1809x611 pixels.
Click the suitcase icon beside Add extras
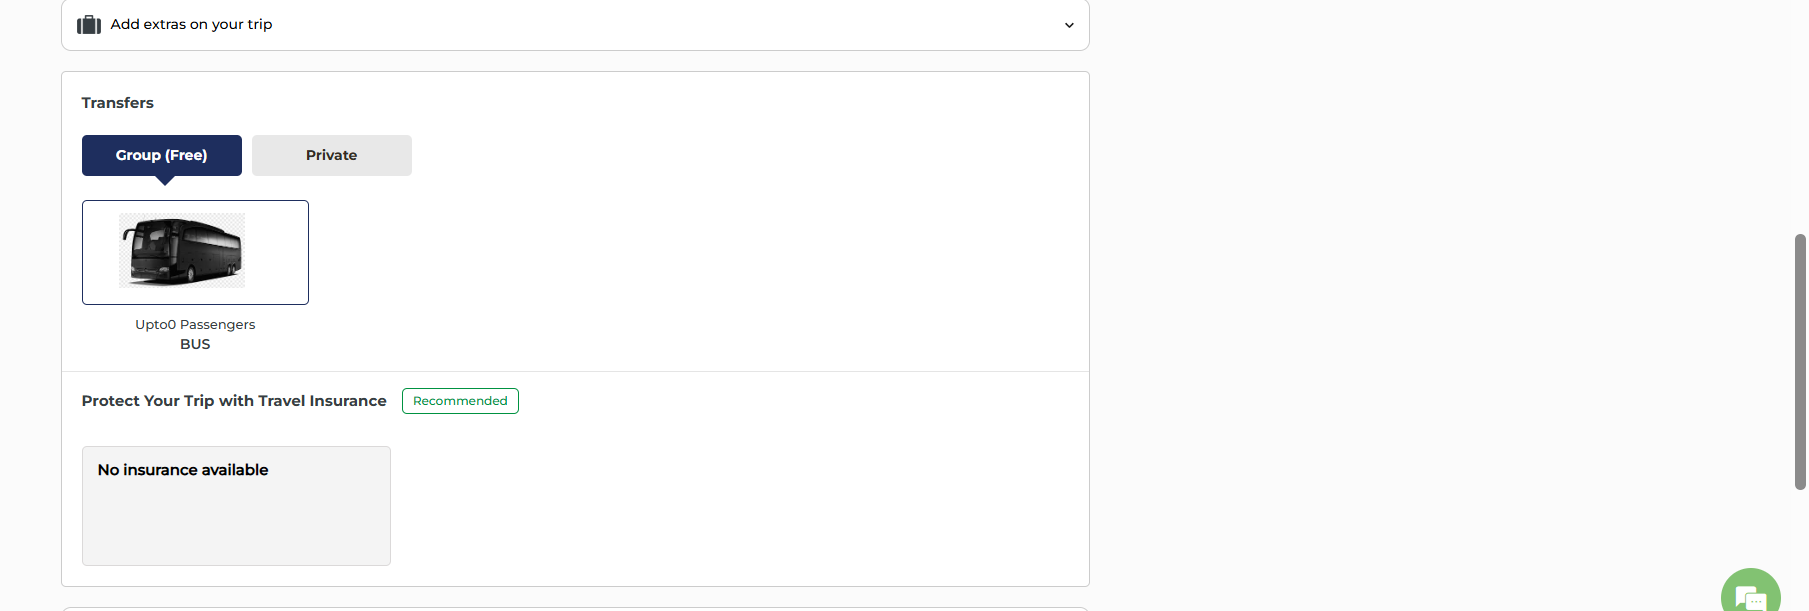point(89,25)
